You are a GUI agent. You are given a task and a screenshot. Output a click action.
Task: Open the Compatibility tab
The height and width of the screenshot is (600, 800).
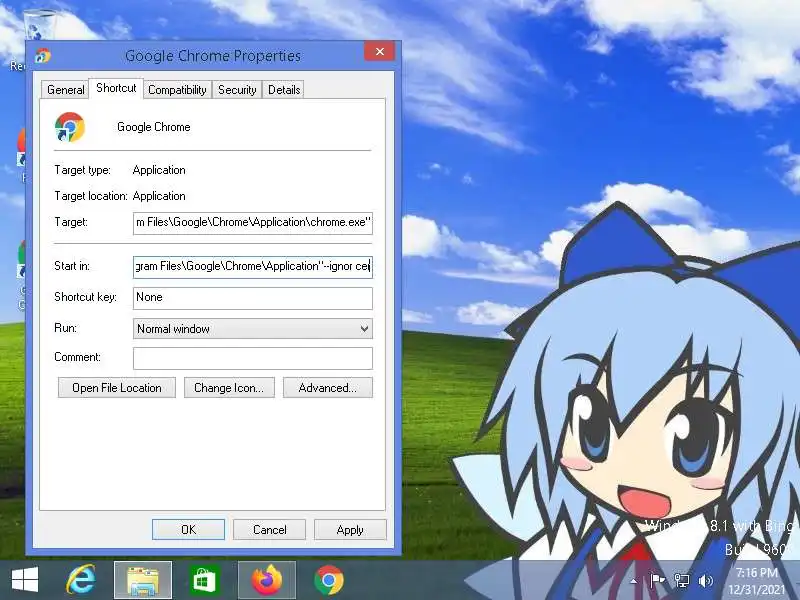click(177, 90)
